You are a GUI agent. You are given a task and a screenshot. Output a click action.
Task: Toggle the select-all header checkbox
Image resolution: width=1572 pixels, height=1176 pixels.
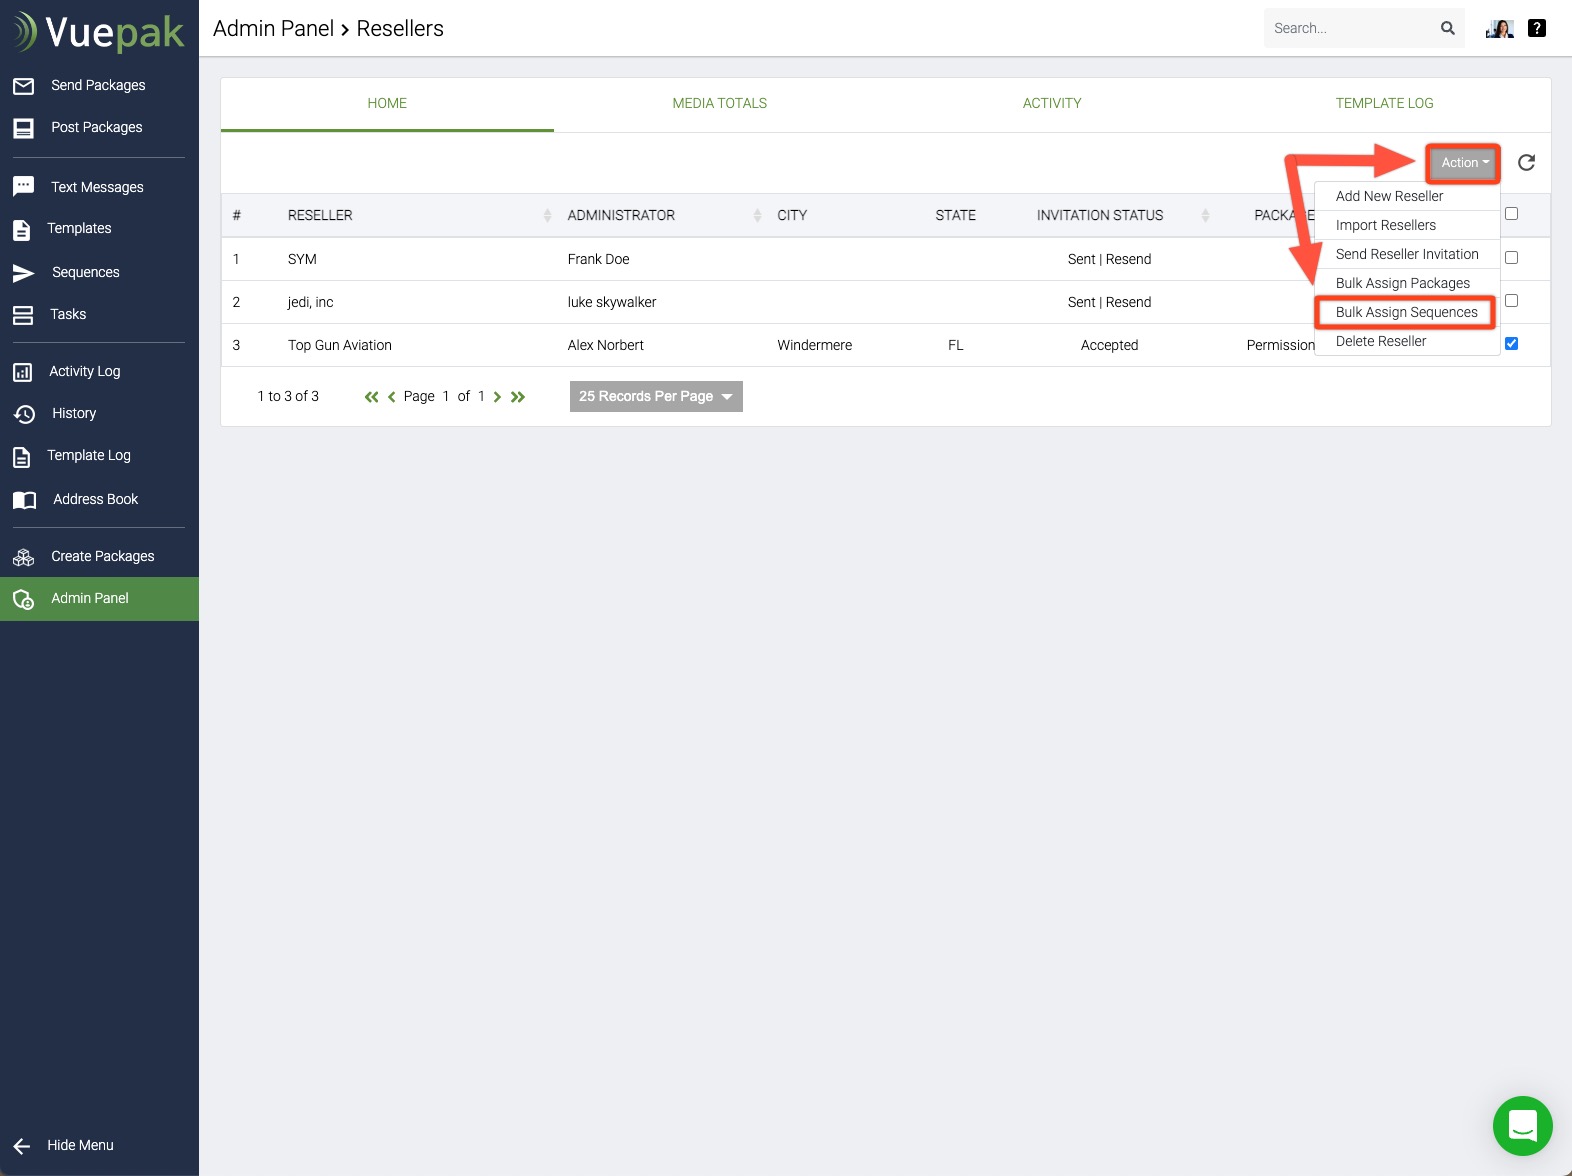pyautogui.click(x=1511, y=214)
